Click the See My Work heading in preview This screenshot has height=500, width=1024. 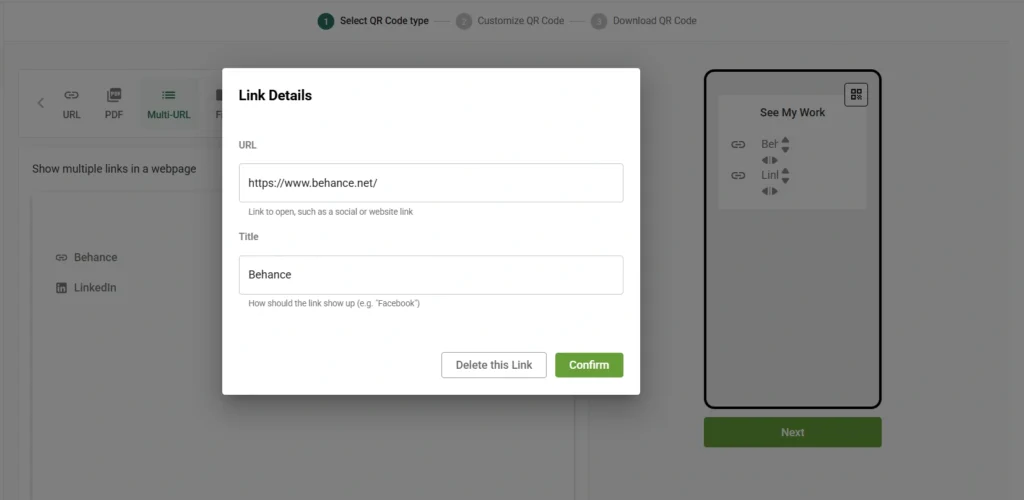(792, 112)
